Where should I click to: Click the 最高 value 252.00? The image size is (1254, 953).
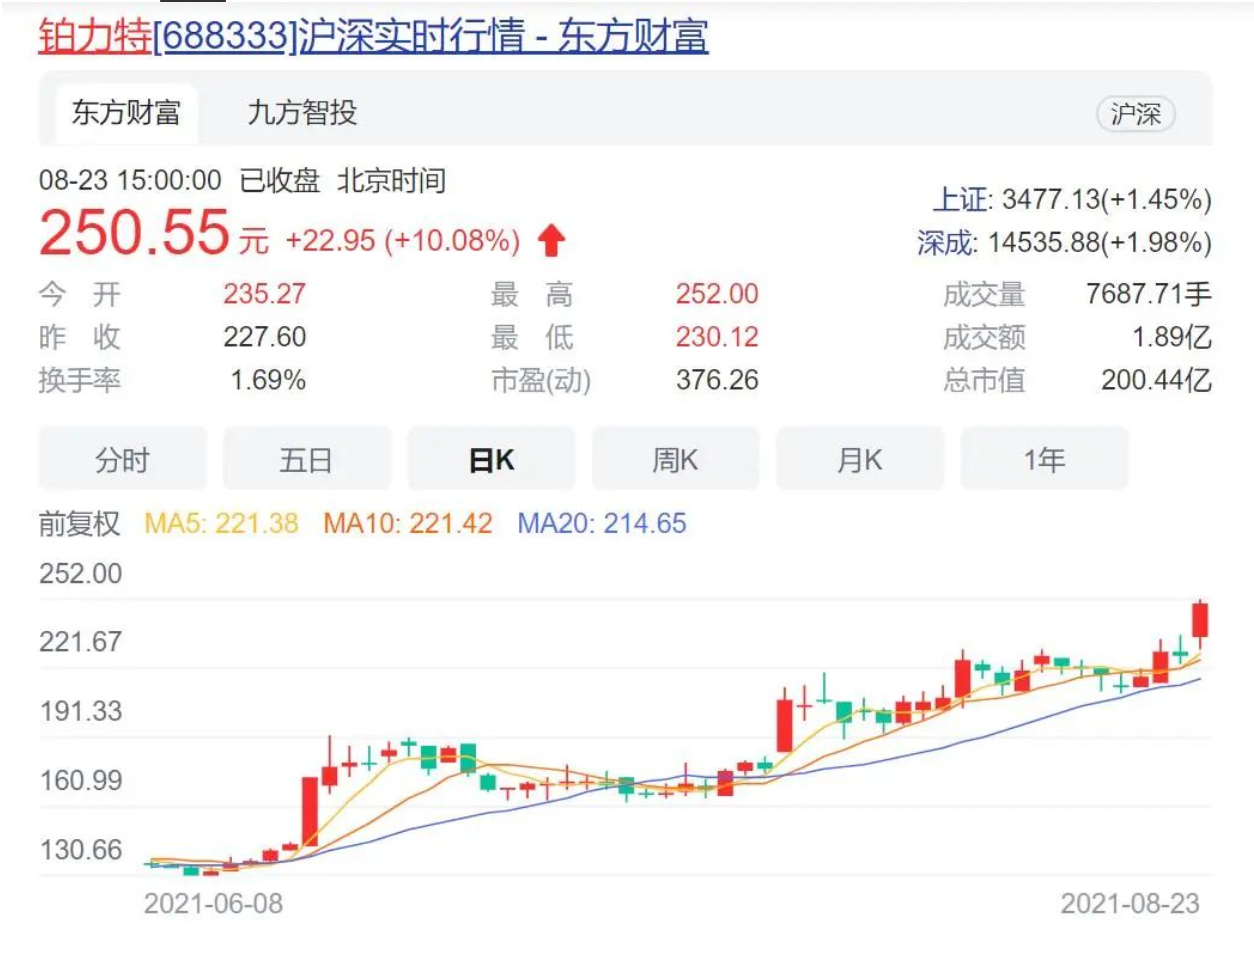pyautogui.click(x=717, y=294)
